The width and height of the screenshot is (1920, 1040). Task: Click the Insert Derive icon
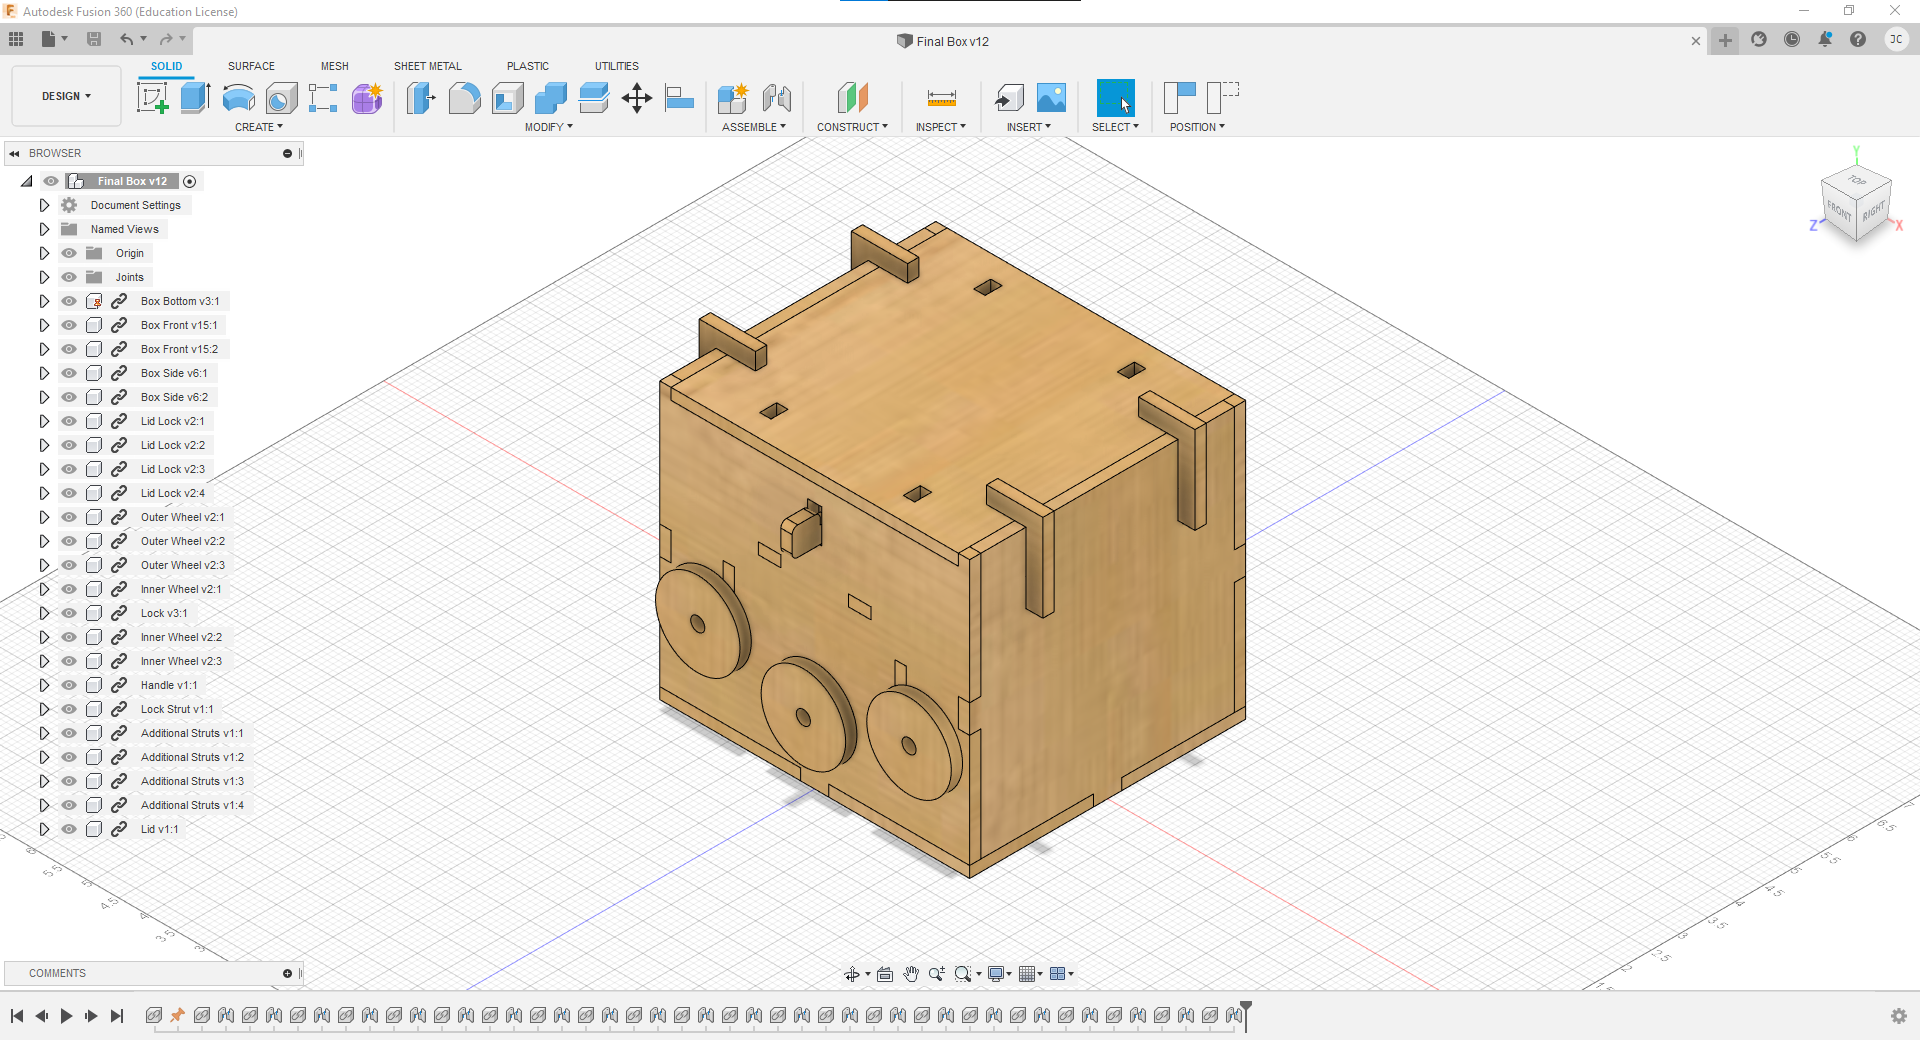pos(1008,98)
